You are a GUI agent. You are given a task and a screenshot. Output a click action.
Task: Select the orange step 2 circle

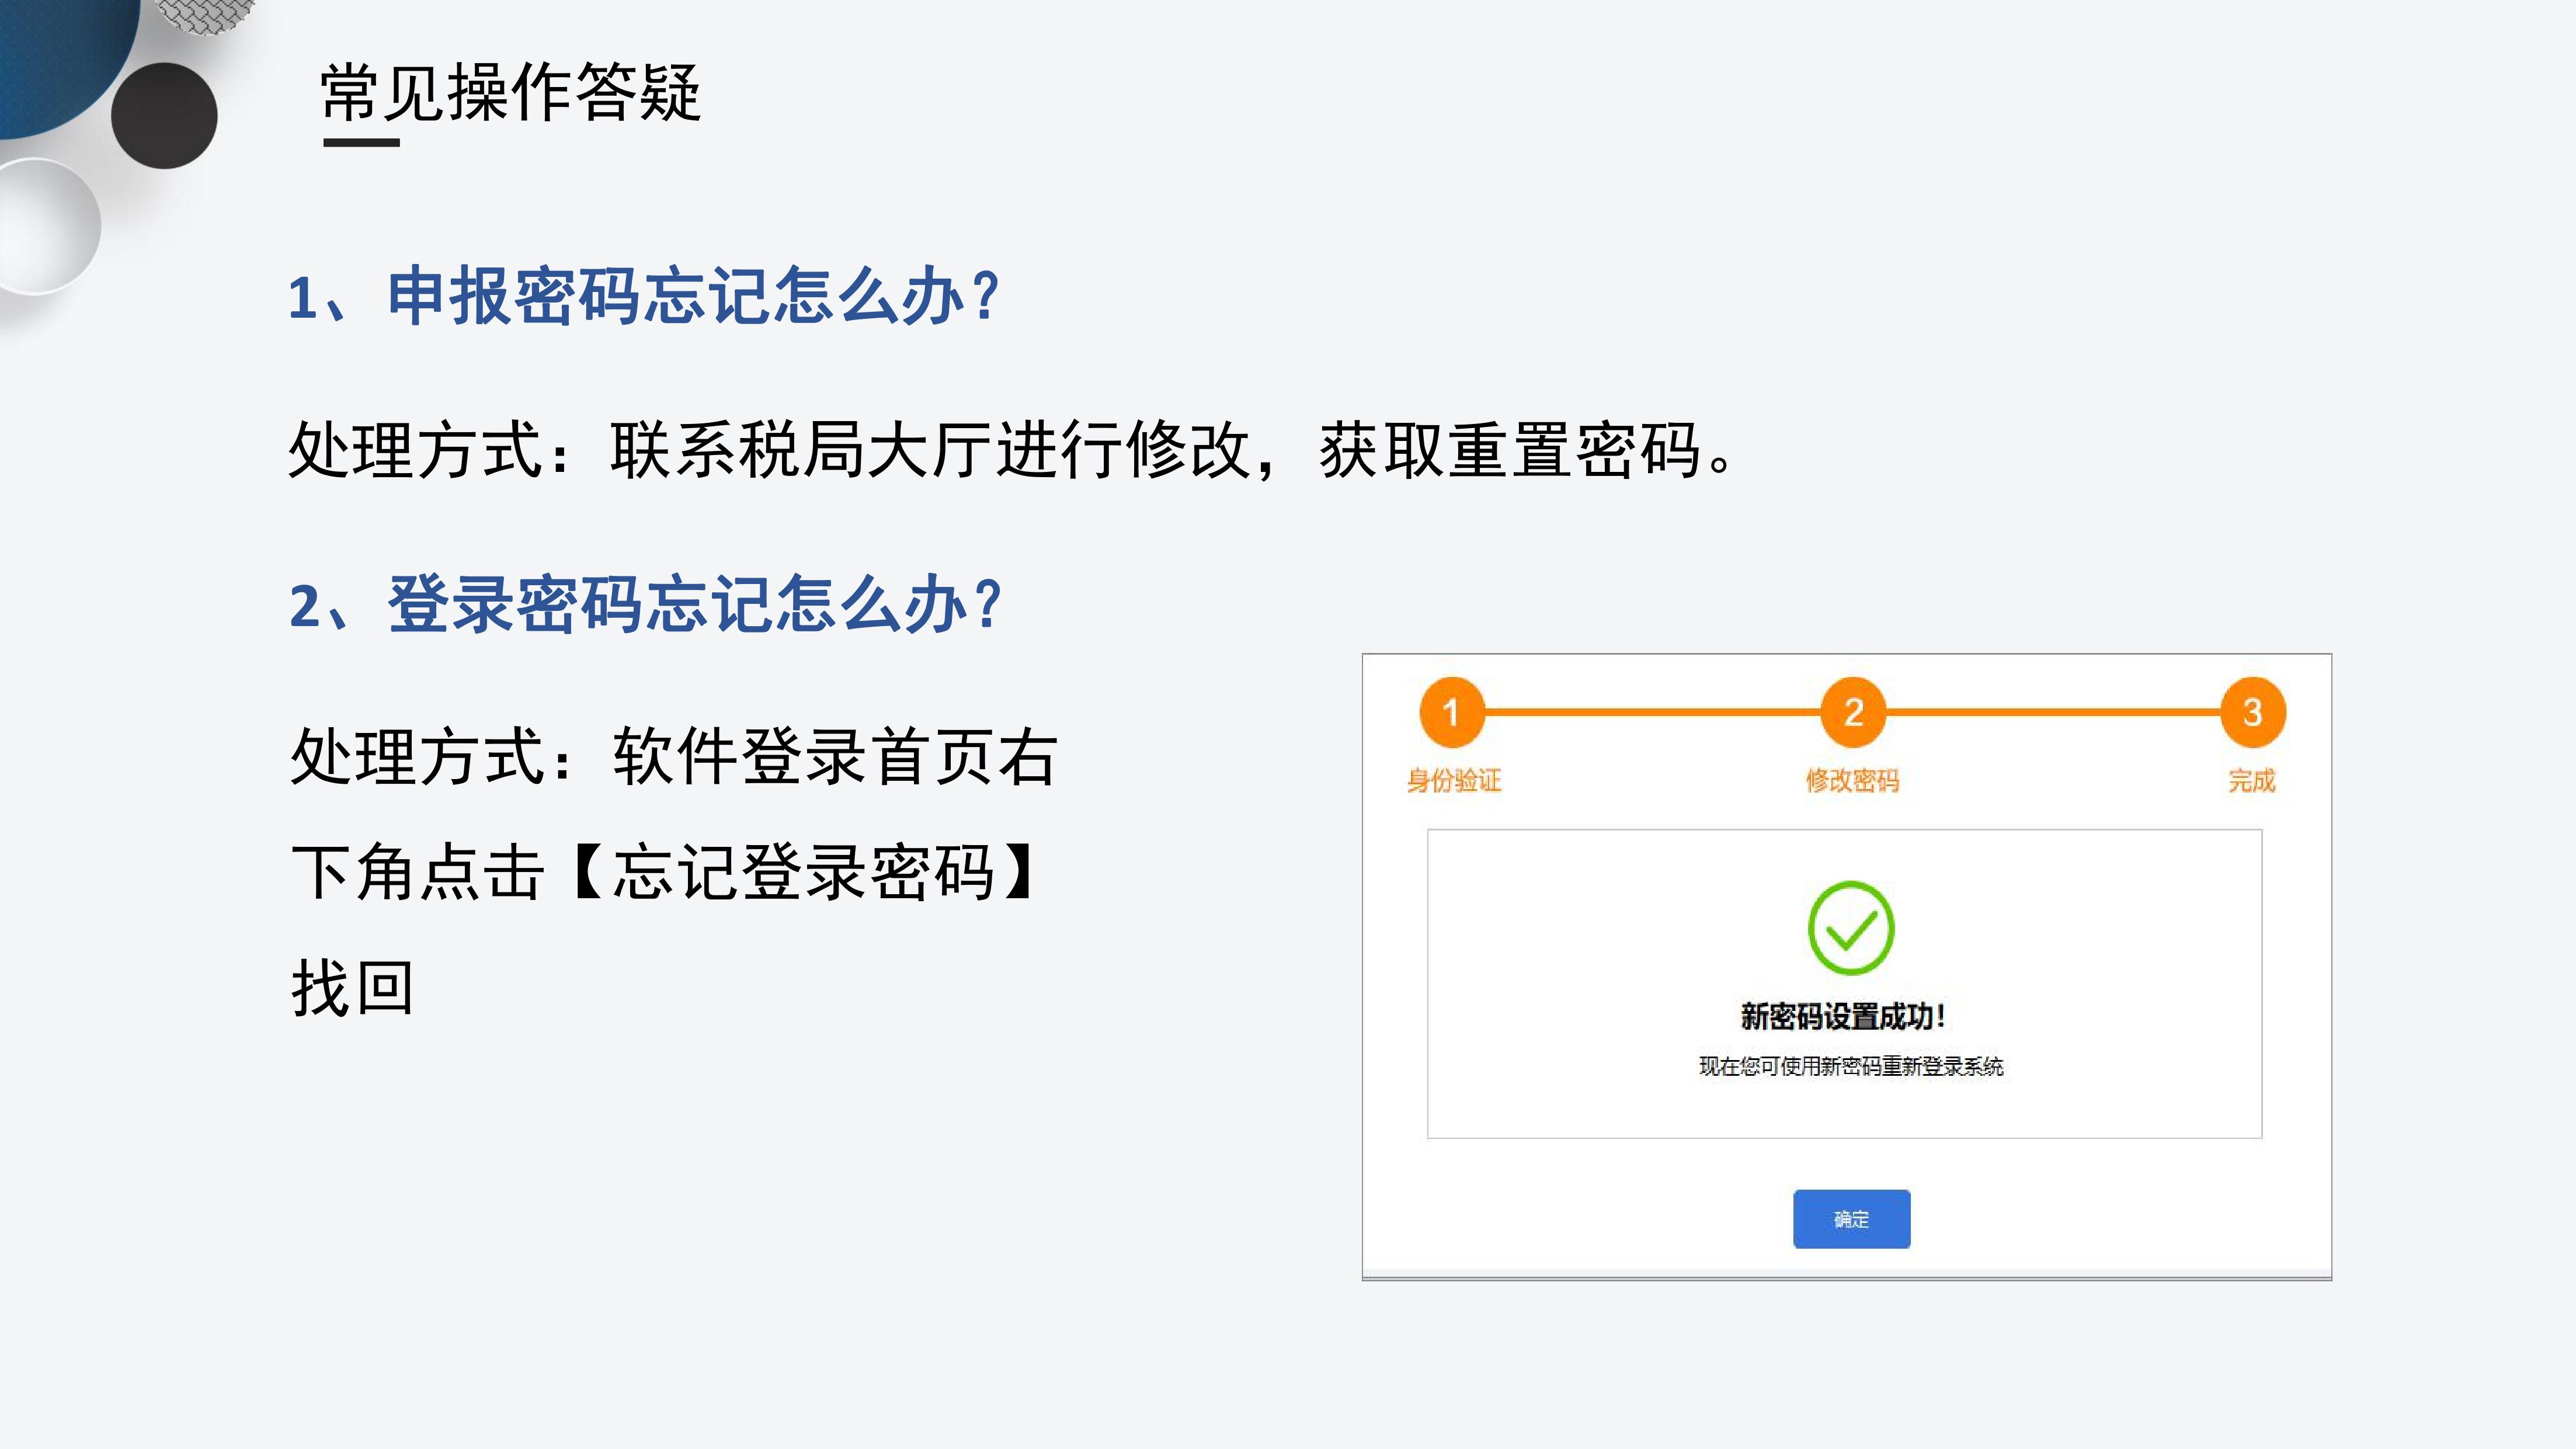point(1853,712)
